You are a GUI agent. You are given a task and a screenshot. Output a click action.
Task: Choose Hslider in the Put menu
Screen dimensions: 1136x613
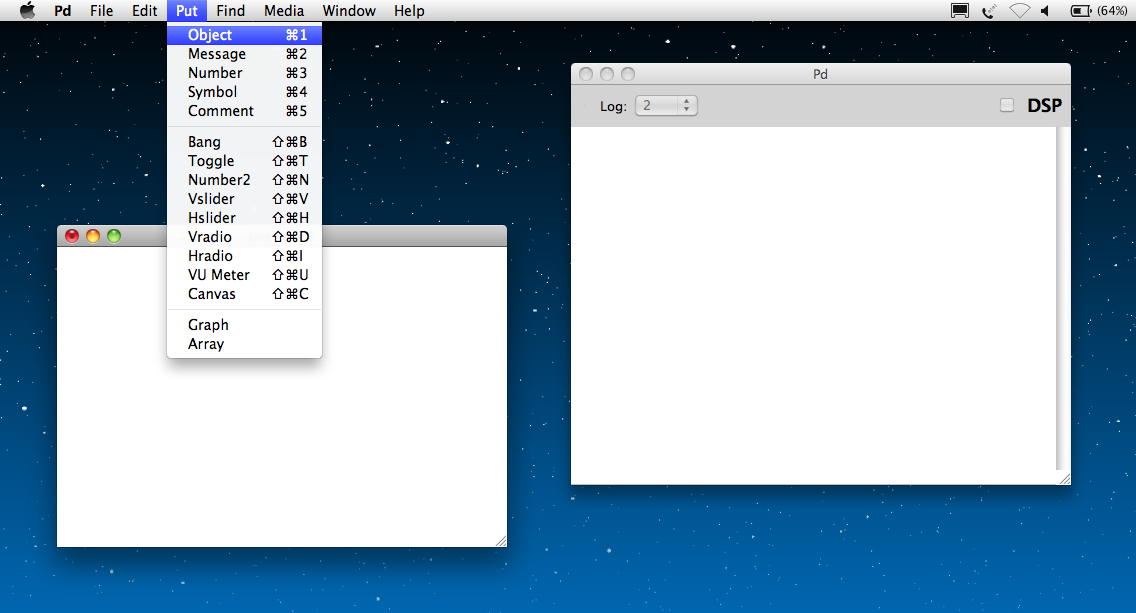coord(244,218)
